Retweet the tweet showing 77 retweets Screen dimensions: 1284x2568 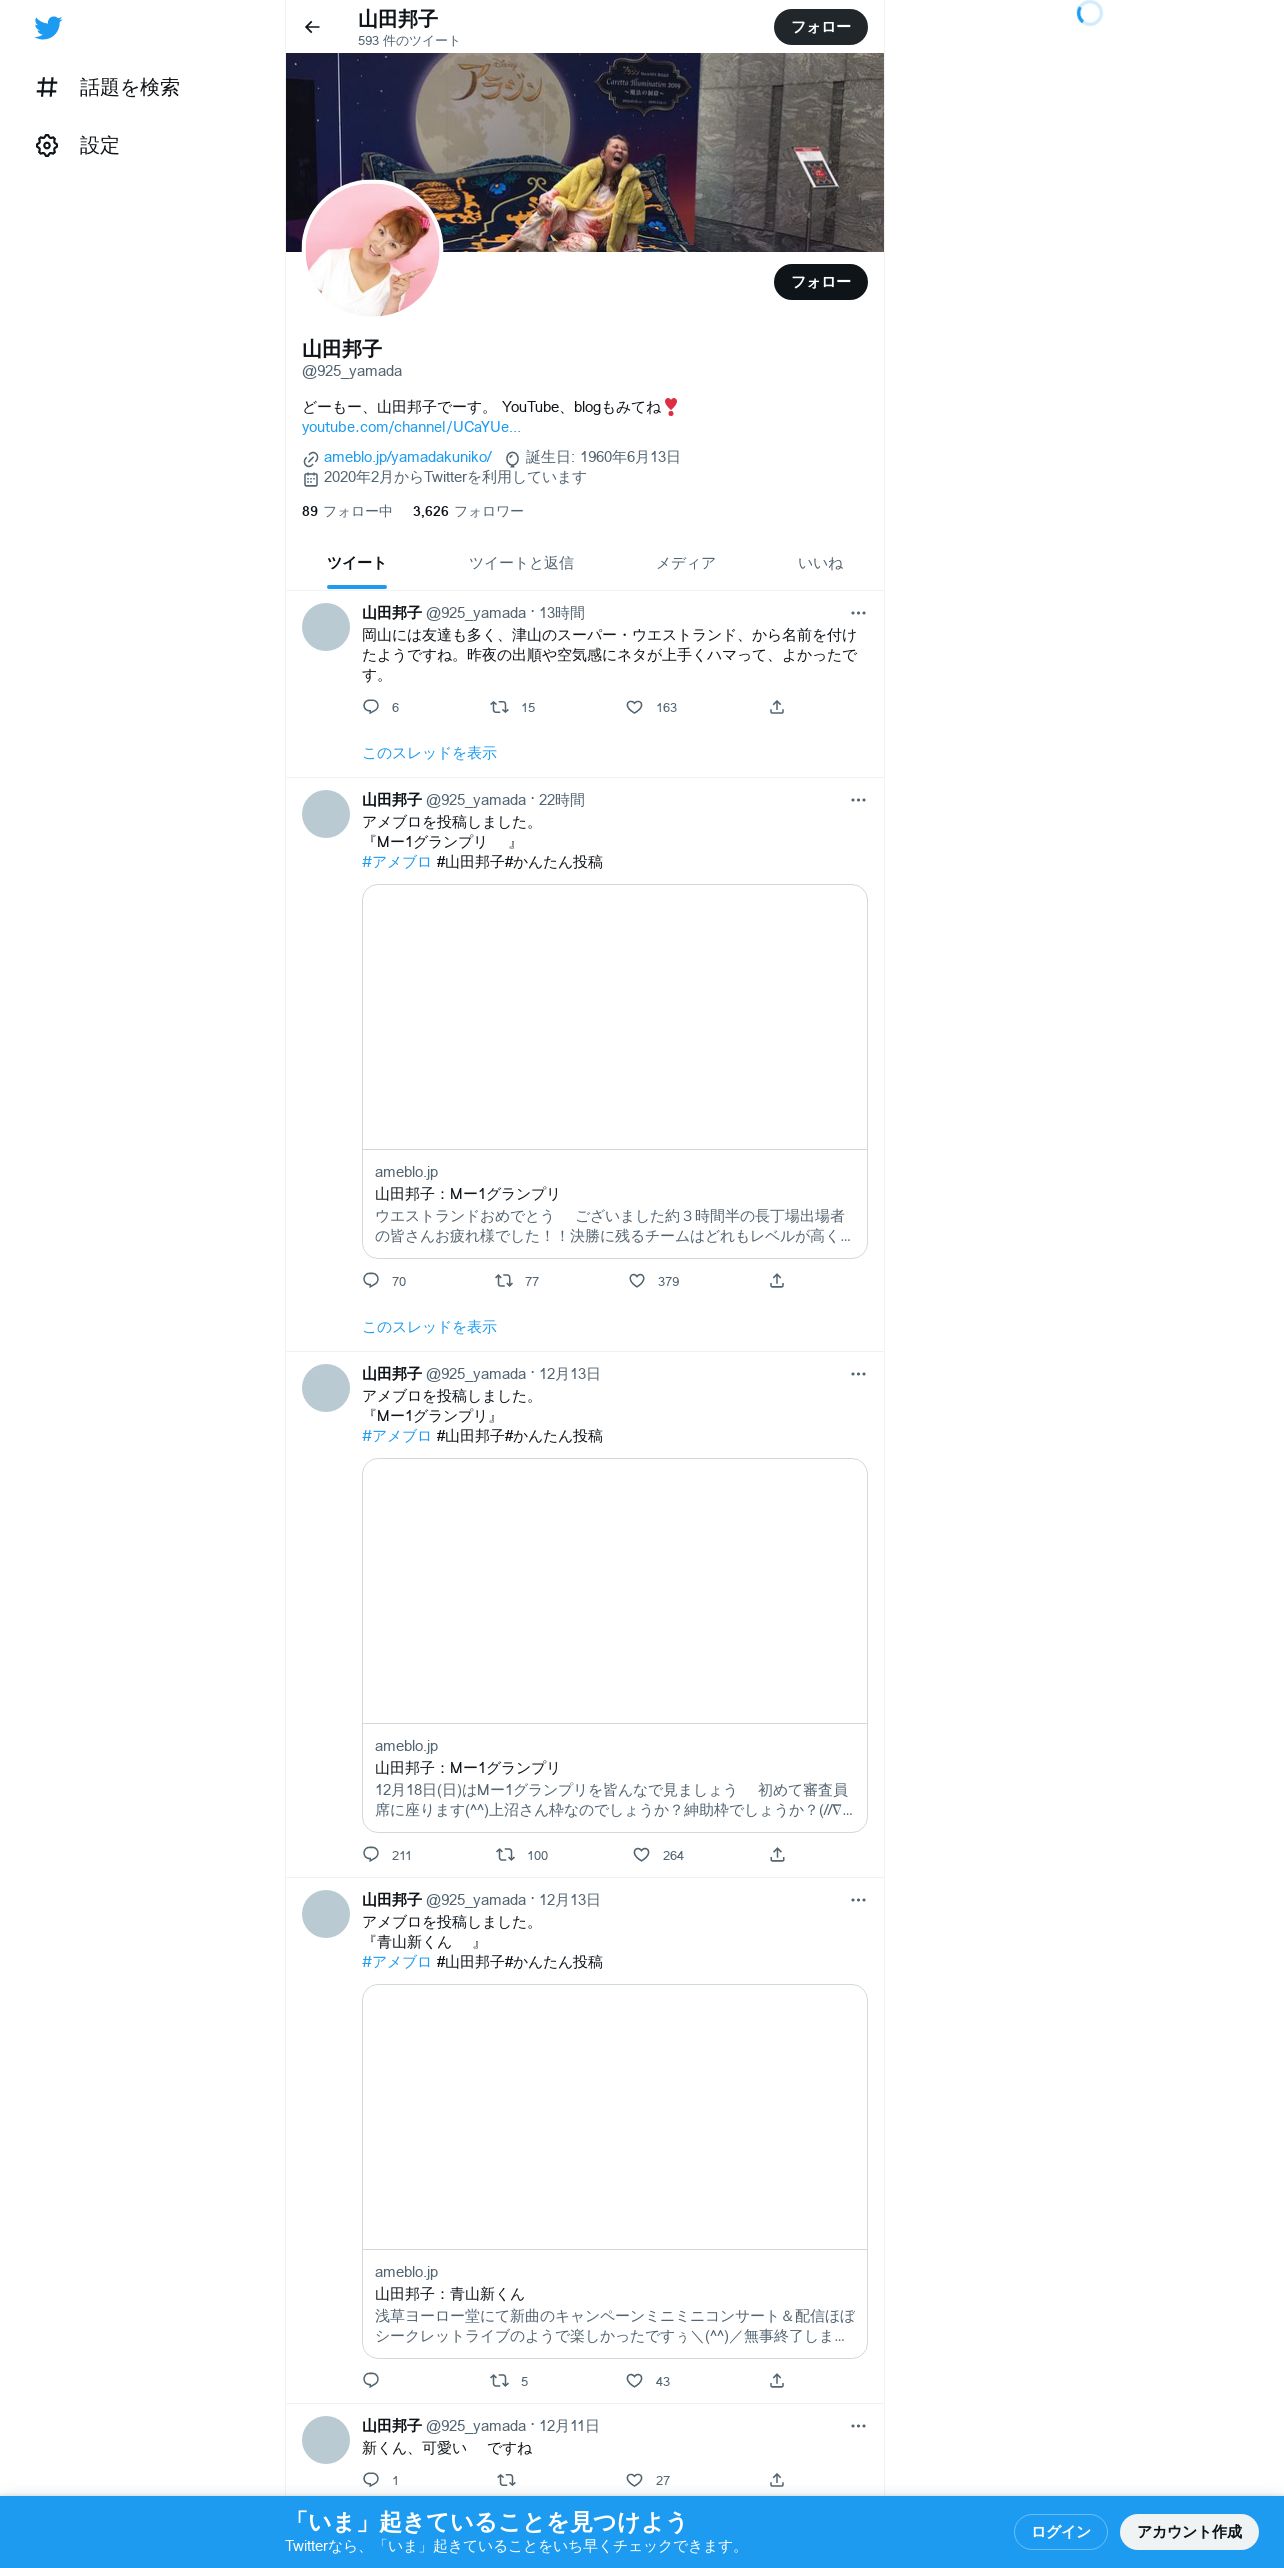504,1281
